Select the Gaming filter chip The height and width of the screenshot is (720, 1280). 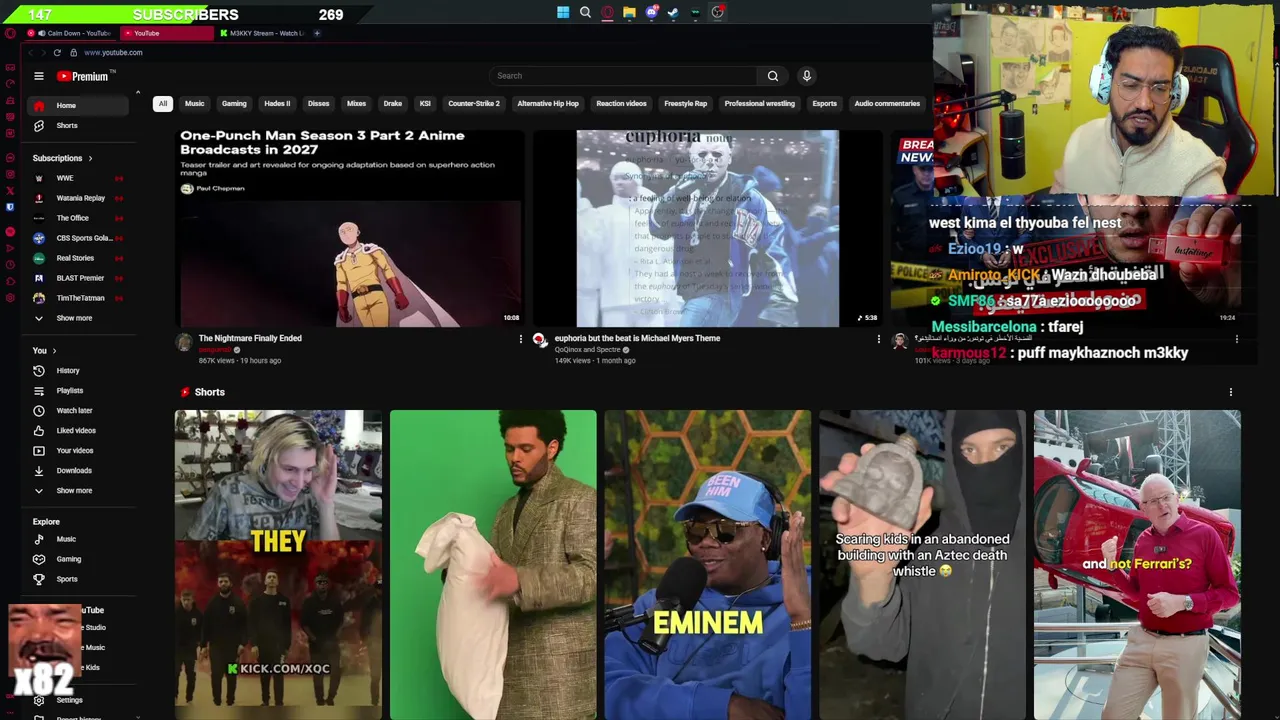(x=234, y=103)
